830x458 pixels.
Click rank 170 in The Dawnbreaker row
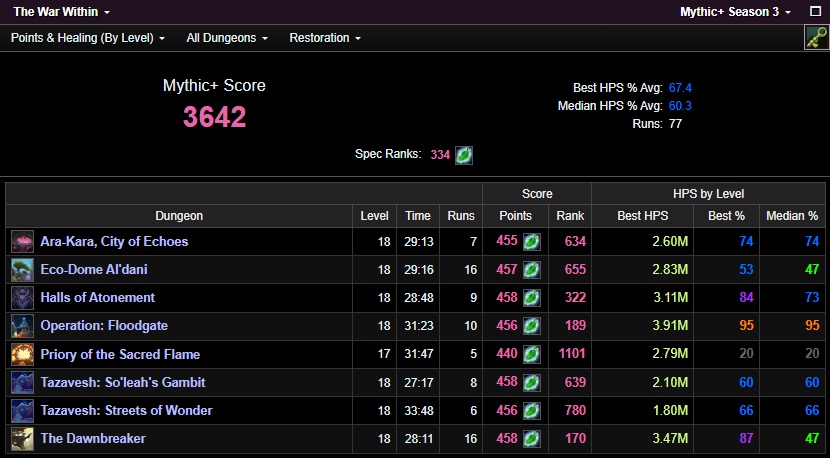tap(575, 438)
